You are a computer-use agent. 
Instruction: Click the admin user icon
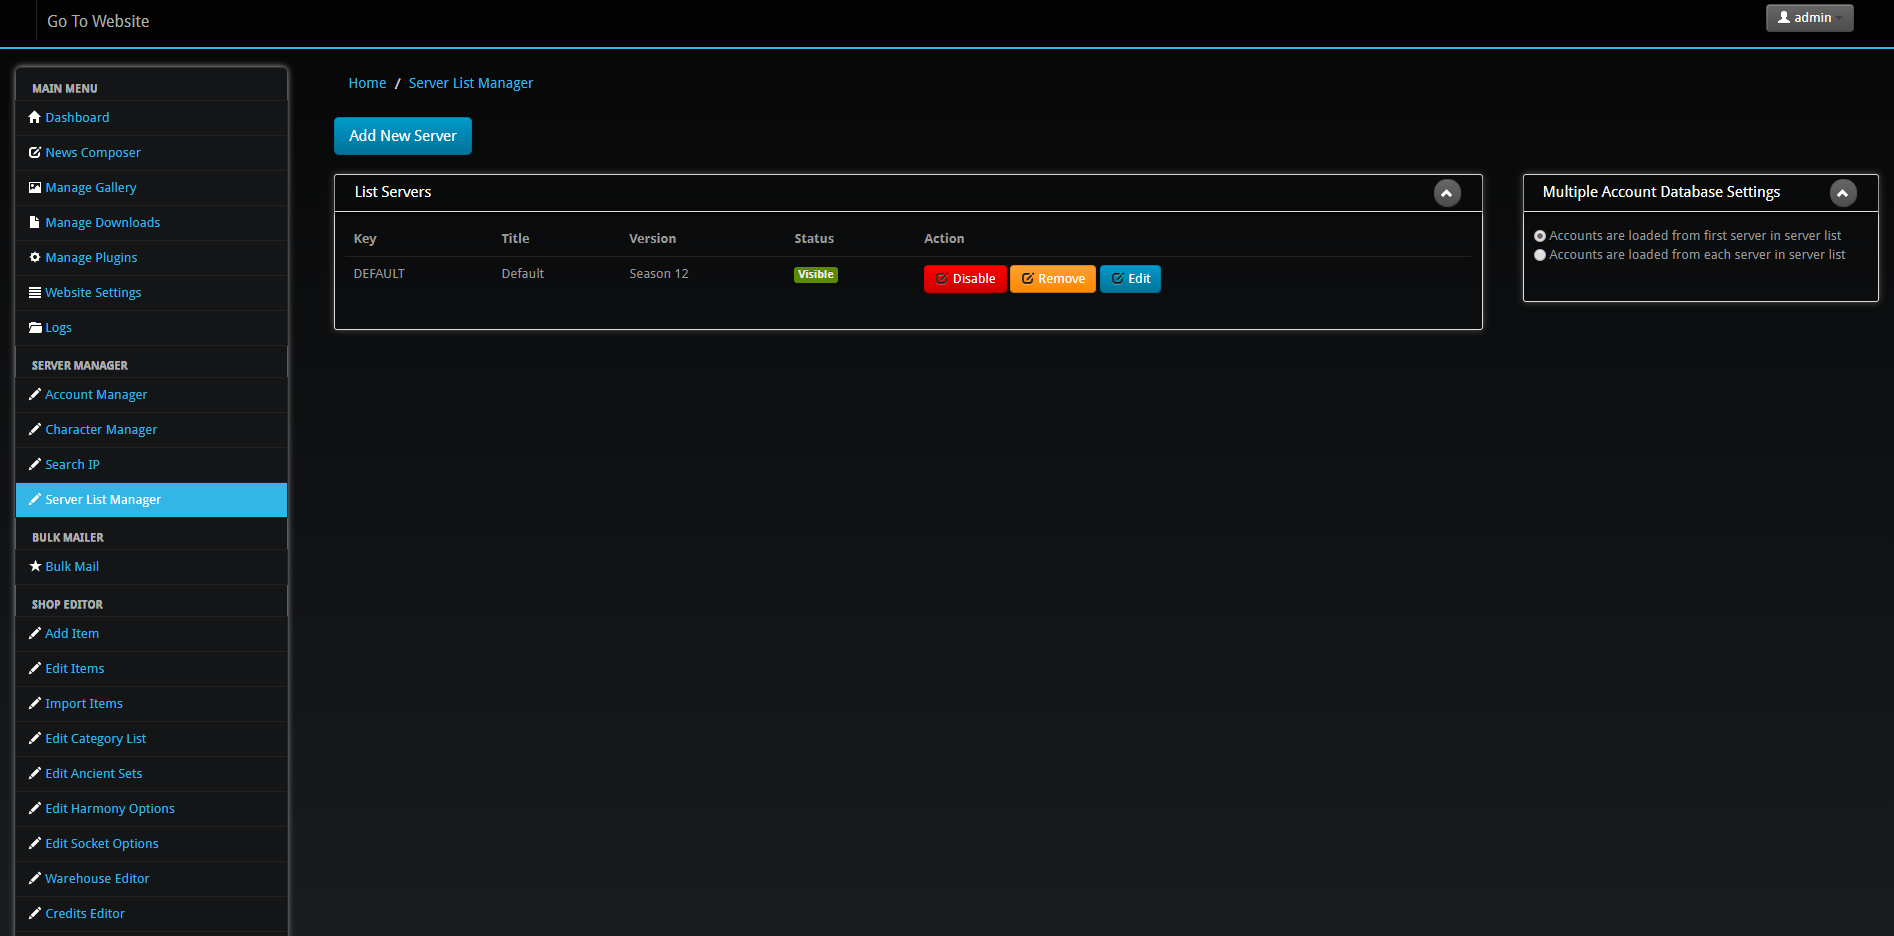(1784, 17)
